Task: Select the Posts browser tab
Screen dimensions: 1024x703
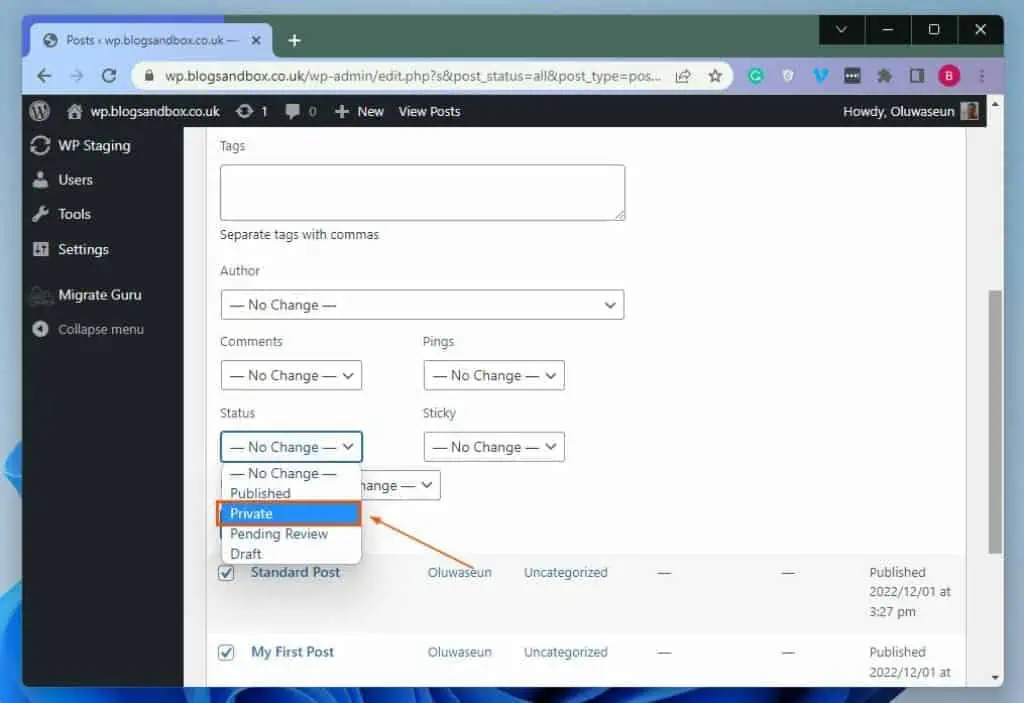Action: pos(152,41)
